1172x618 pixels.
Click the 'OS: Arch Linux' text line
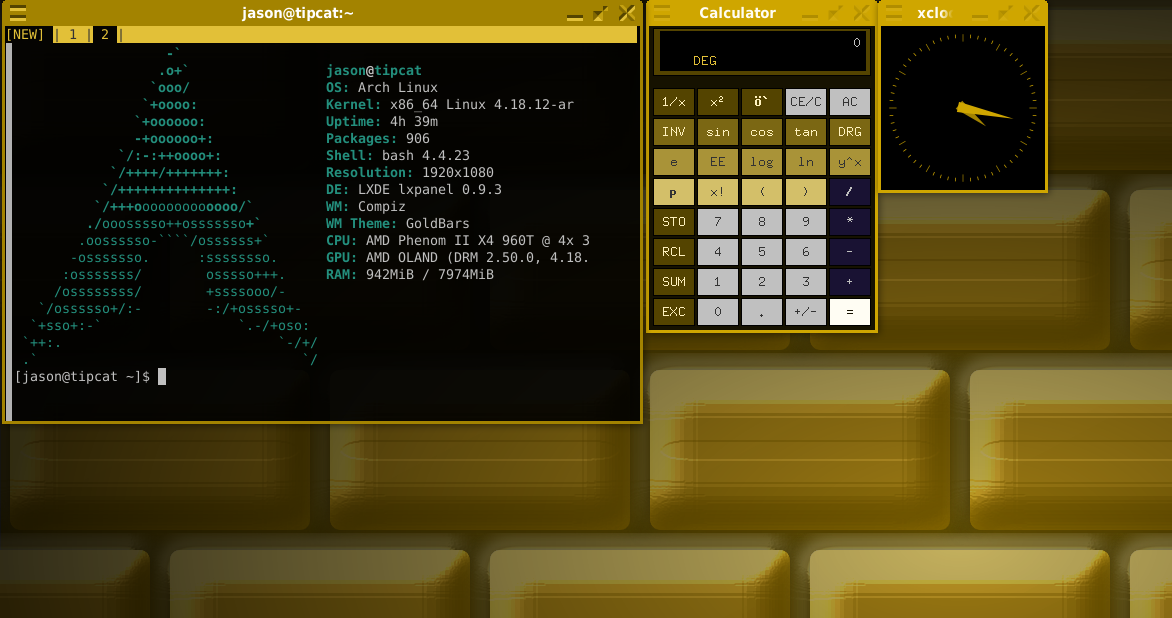[x=382, y=87]
